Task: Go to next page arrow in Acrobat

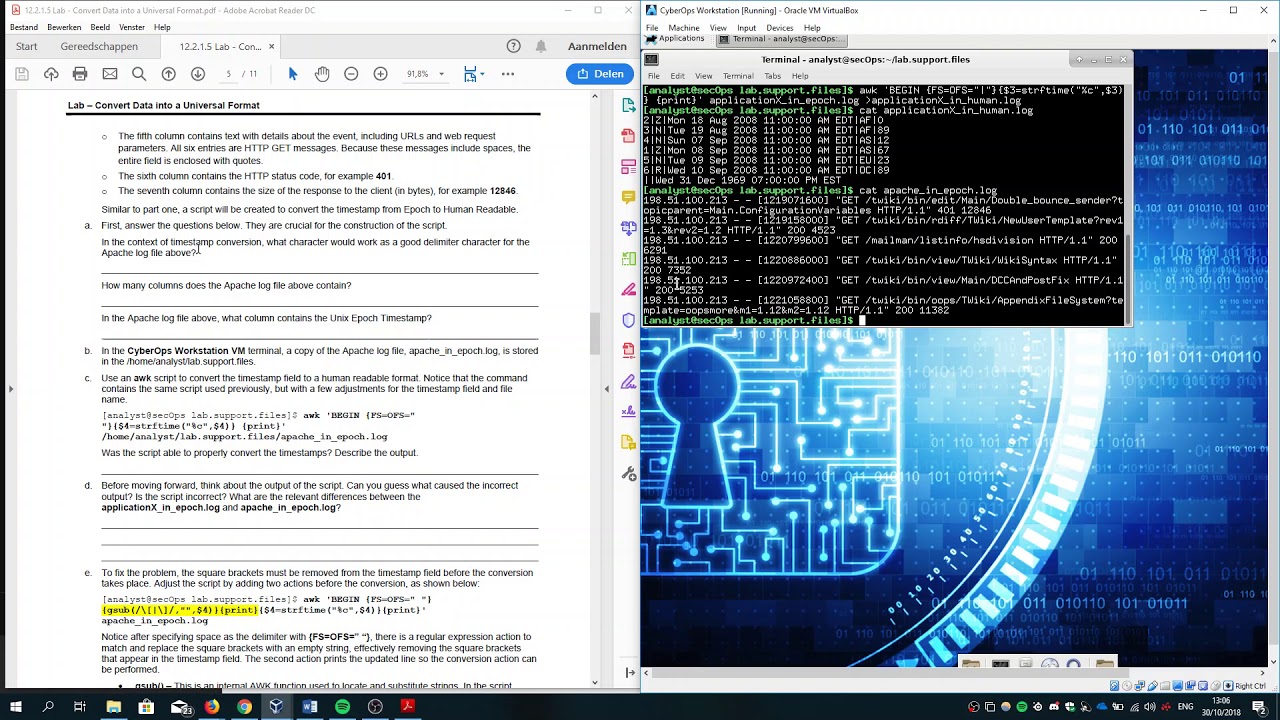Action: coord(198,74)
